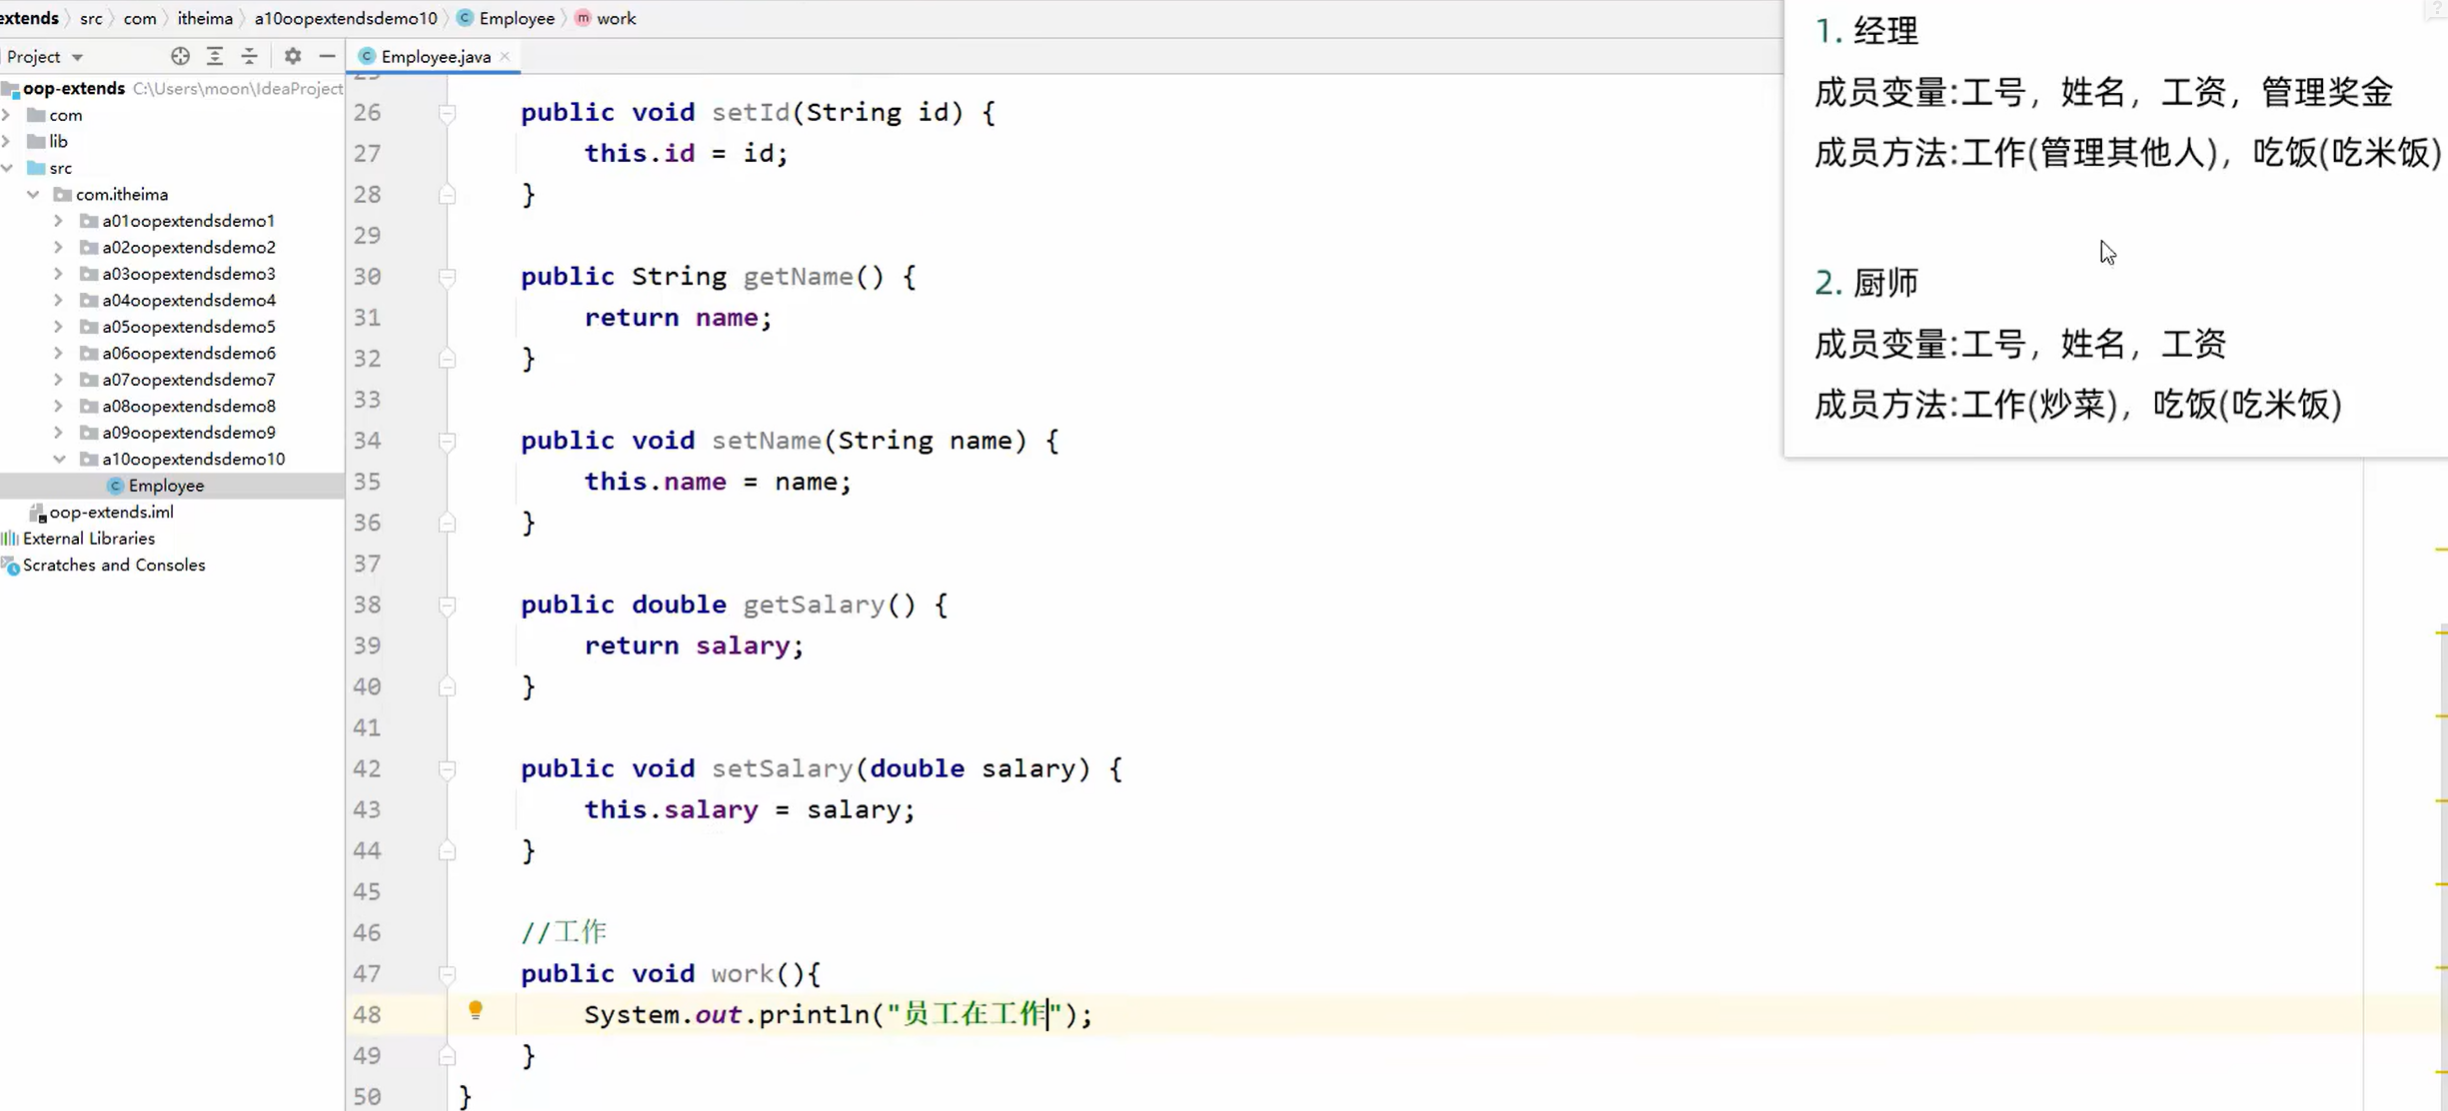The width and height of the screenshot is (2448, 1111).
Task: Collapse the getName method via gutter fold arrow
Action: pos(447,276)
